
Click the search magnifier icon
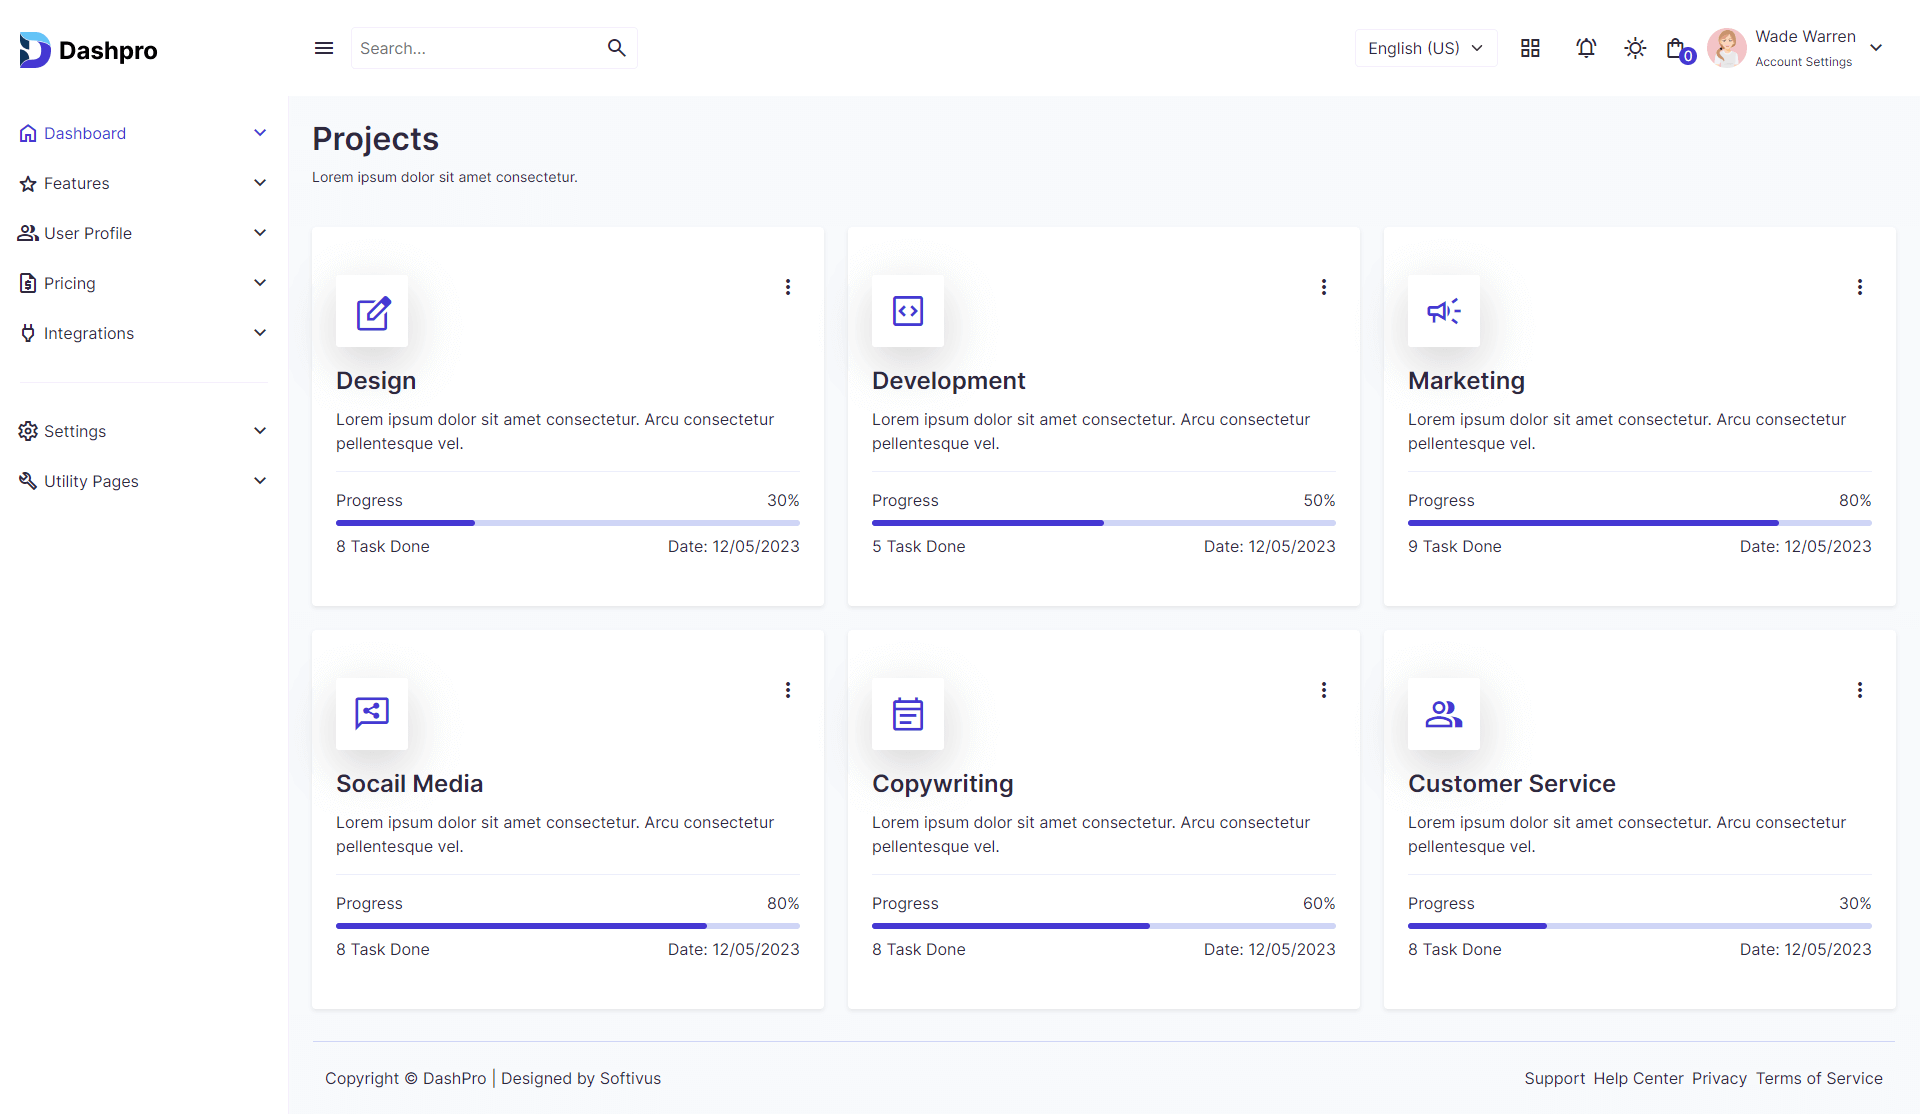(x=616, y=48)
